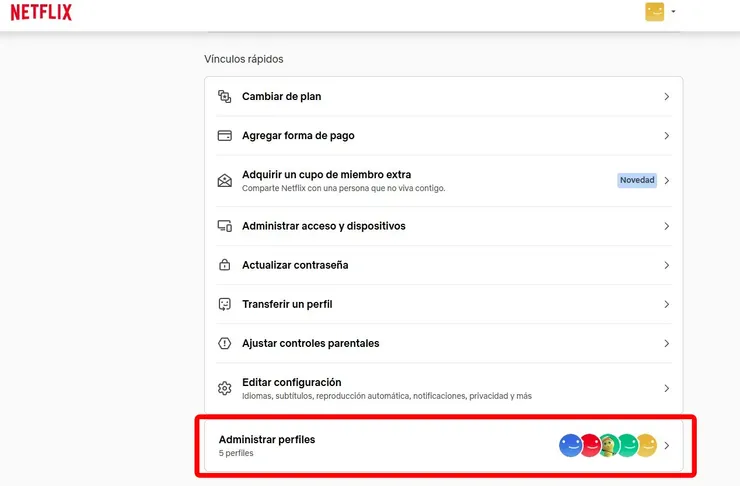Viewport: 740px width, 486px height.
Task: Click the Novedad badge
Action: point(637,181)
